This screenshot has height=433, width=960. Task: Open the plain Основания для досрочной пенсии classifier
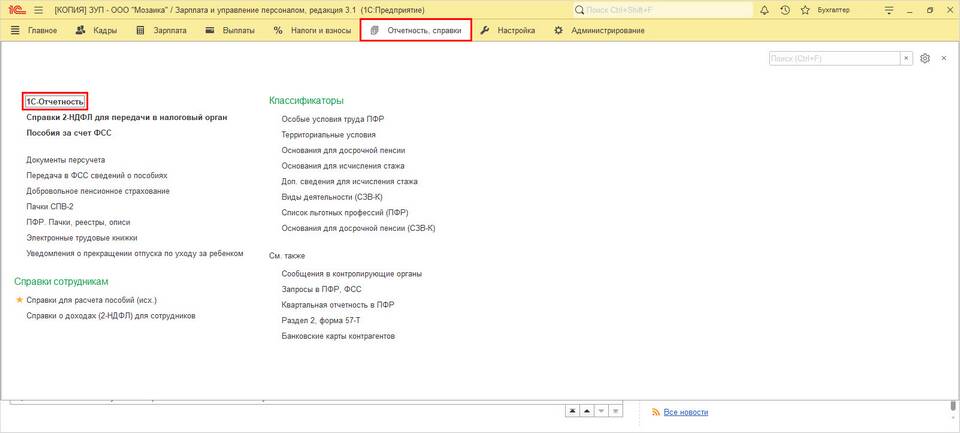tap(343, 150)
